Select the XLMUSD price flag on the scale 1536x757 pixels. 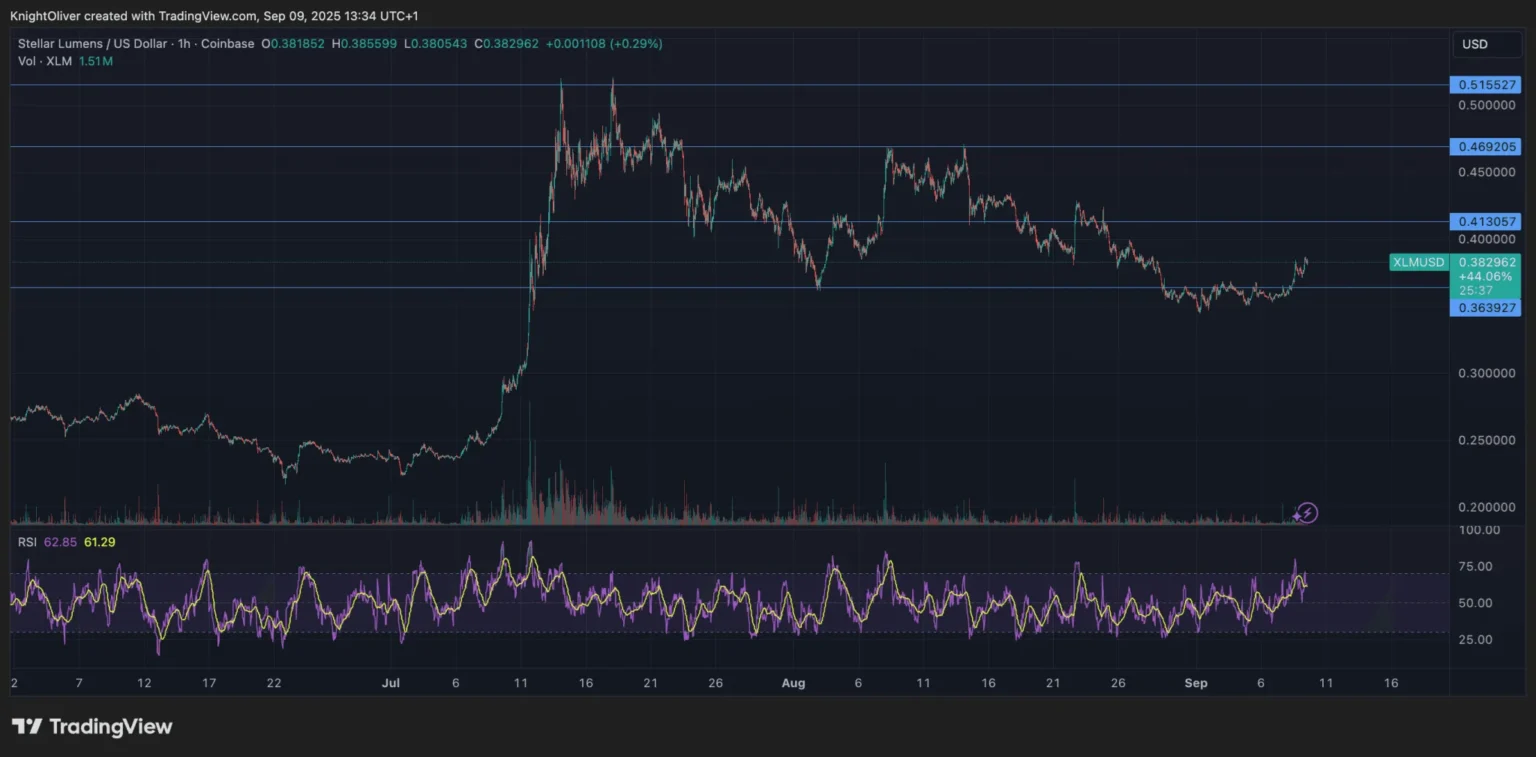[x=1418, y=262]
